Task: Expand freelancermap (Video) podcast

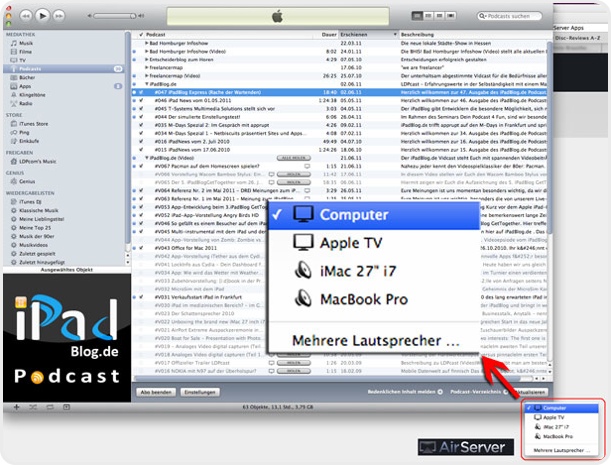Action: point(147,76)
